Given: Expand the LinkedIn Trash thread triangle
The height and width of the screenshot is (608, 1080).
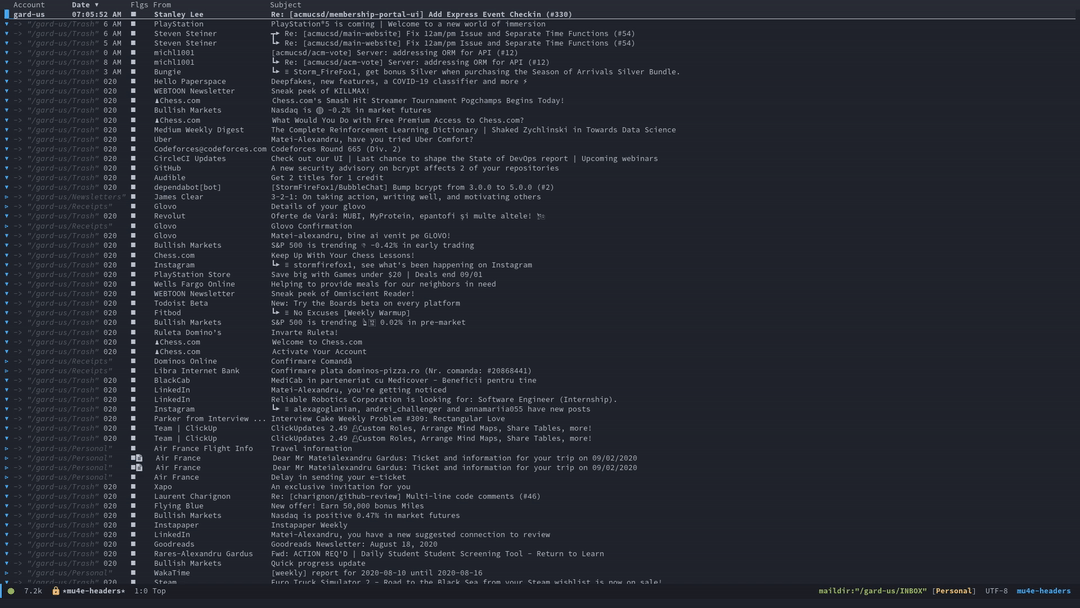Looking at the screenshot, I should pyautogui.click(x=6, y=389).
